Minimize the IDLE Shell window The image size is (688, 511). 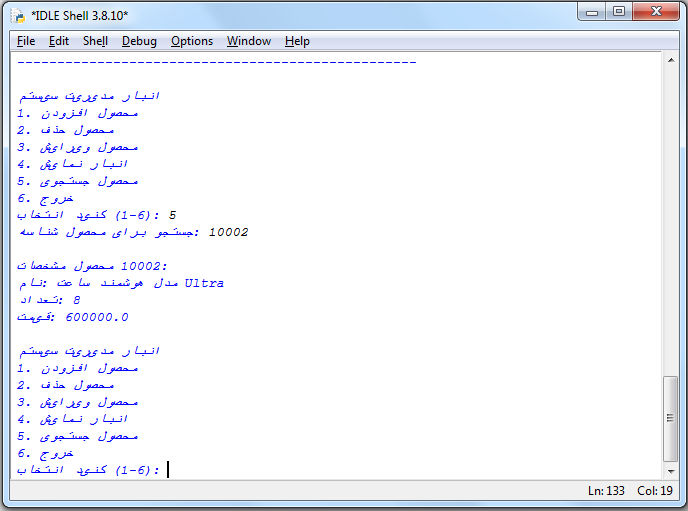pyautogui.click(x=593, y=12)
